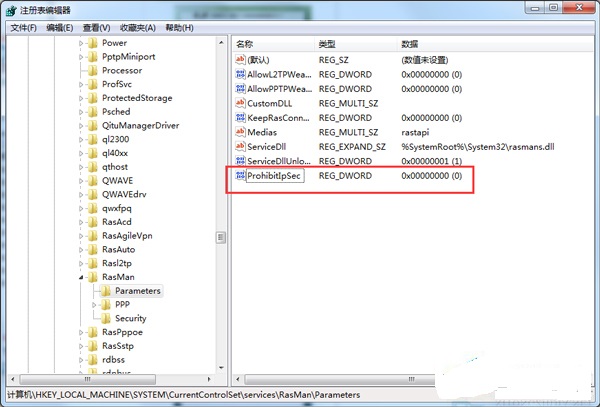Image resolution: width=600 pixels, height=407 pixels.
Task: Select the QWAVEdrv folder icon
Action: point(93,194)
